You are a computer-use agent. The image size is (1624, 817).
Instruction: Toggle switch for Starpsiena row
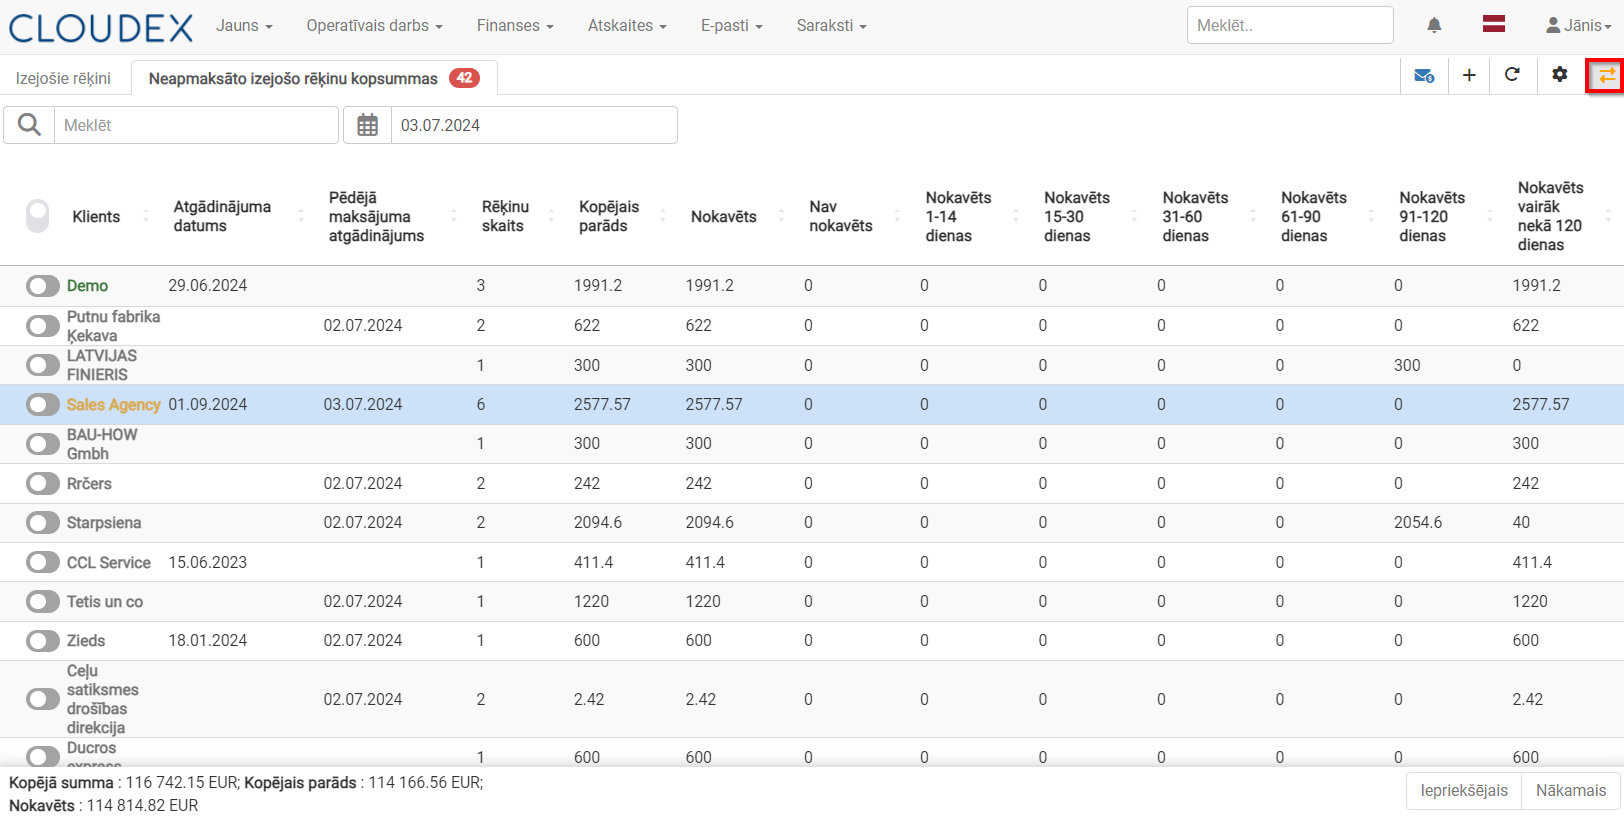pos(43,522)
